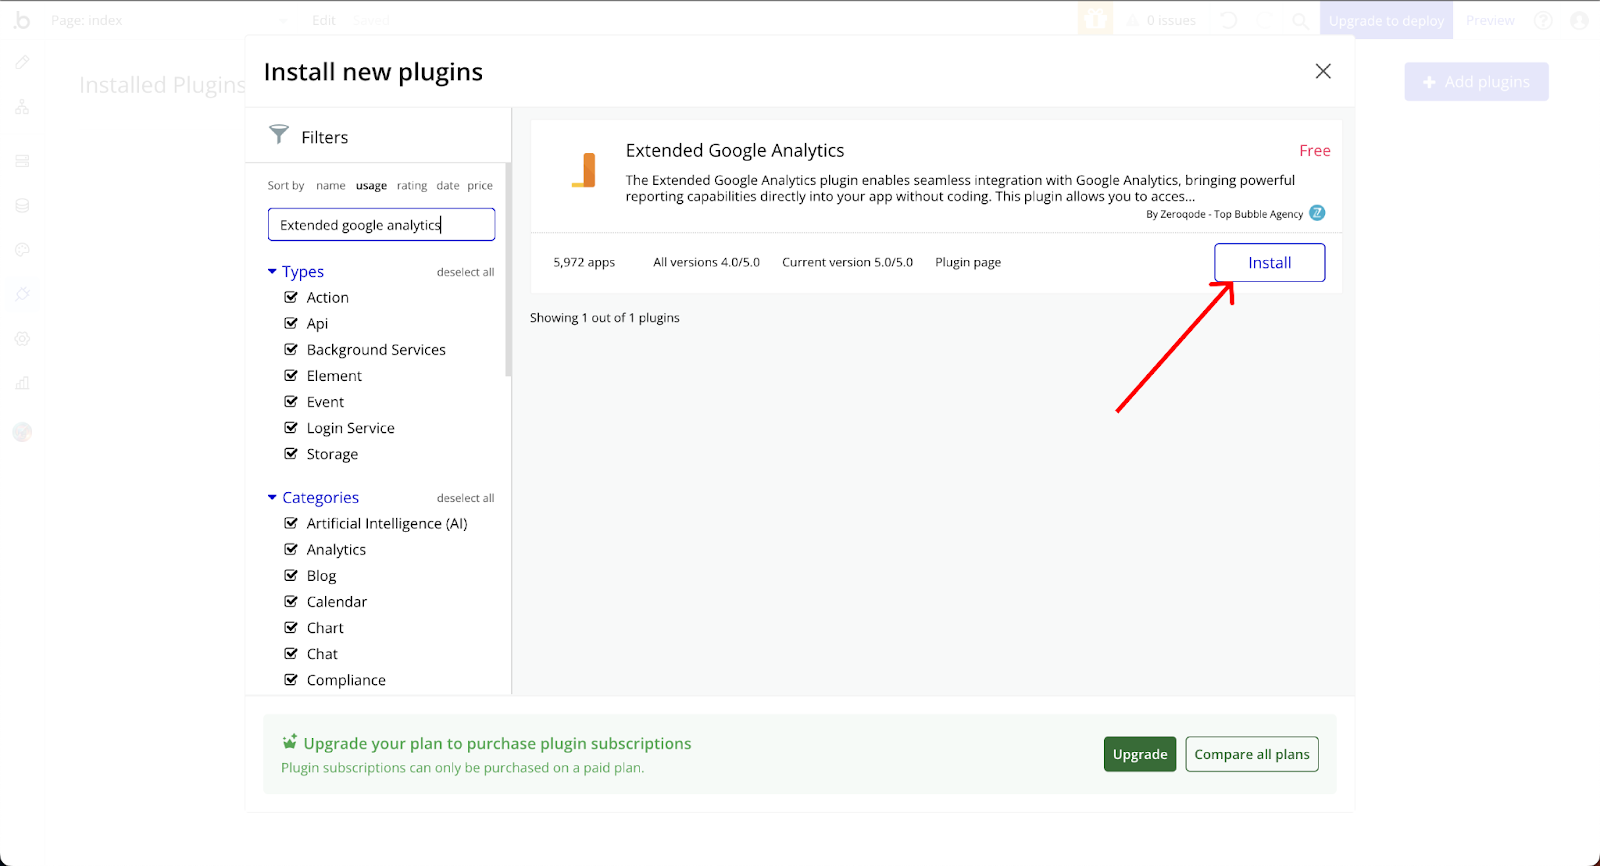Open the Backend workflows icon in sidebar
This screenshot has height=866, width=1600.
[x=22, y=161]
